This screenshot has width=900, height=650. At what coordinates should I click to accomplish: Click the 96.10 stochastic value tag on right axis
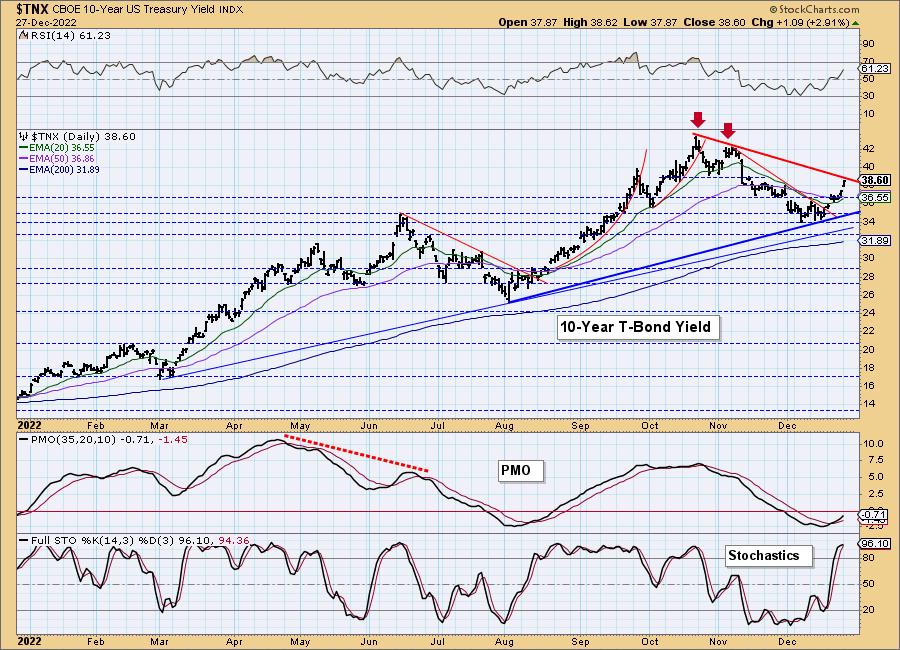tap(875, 543)
